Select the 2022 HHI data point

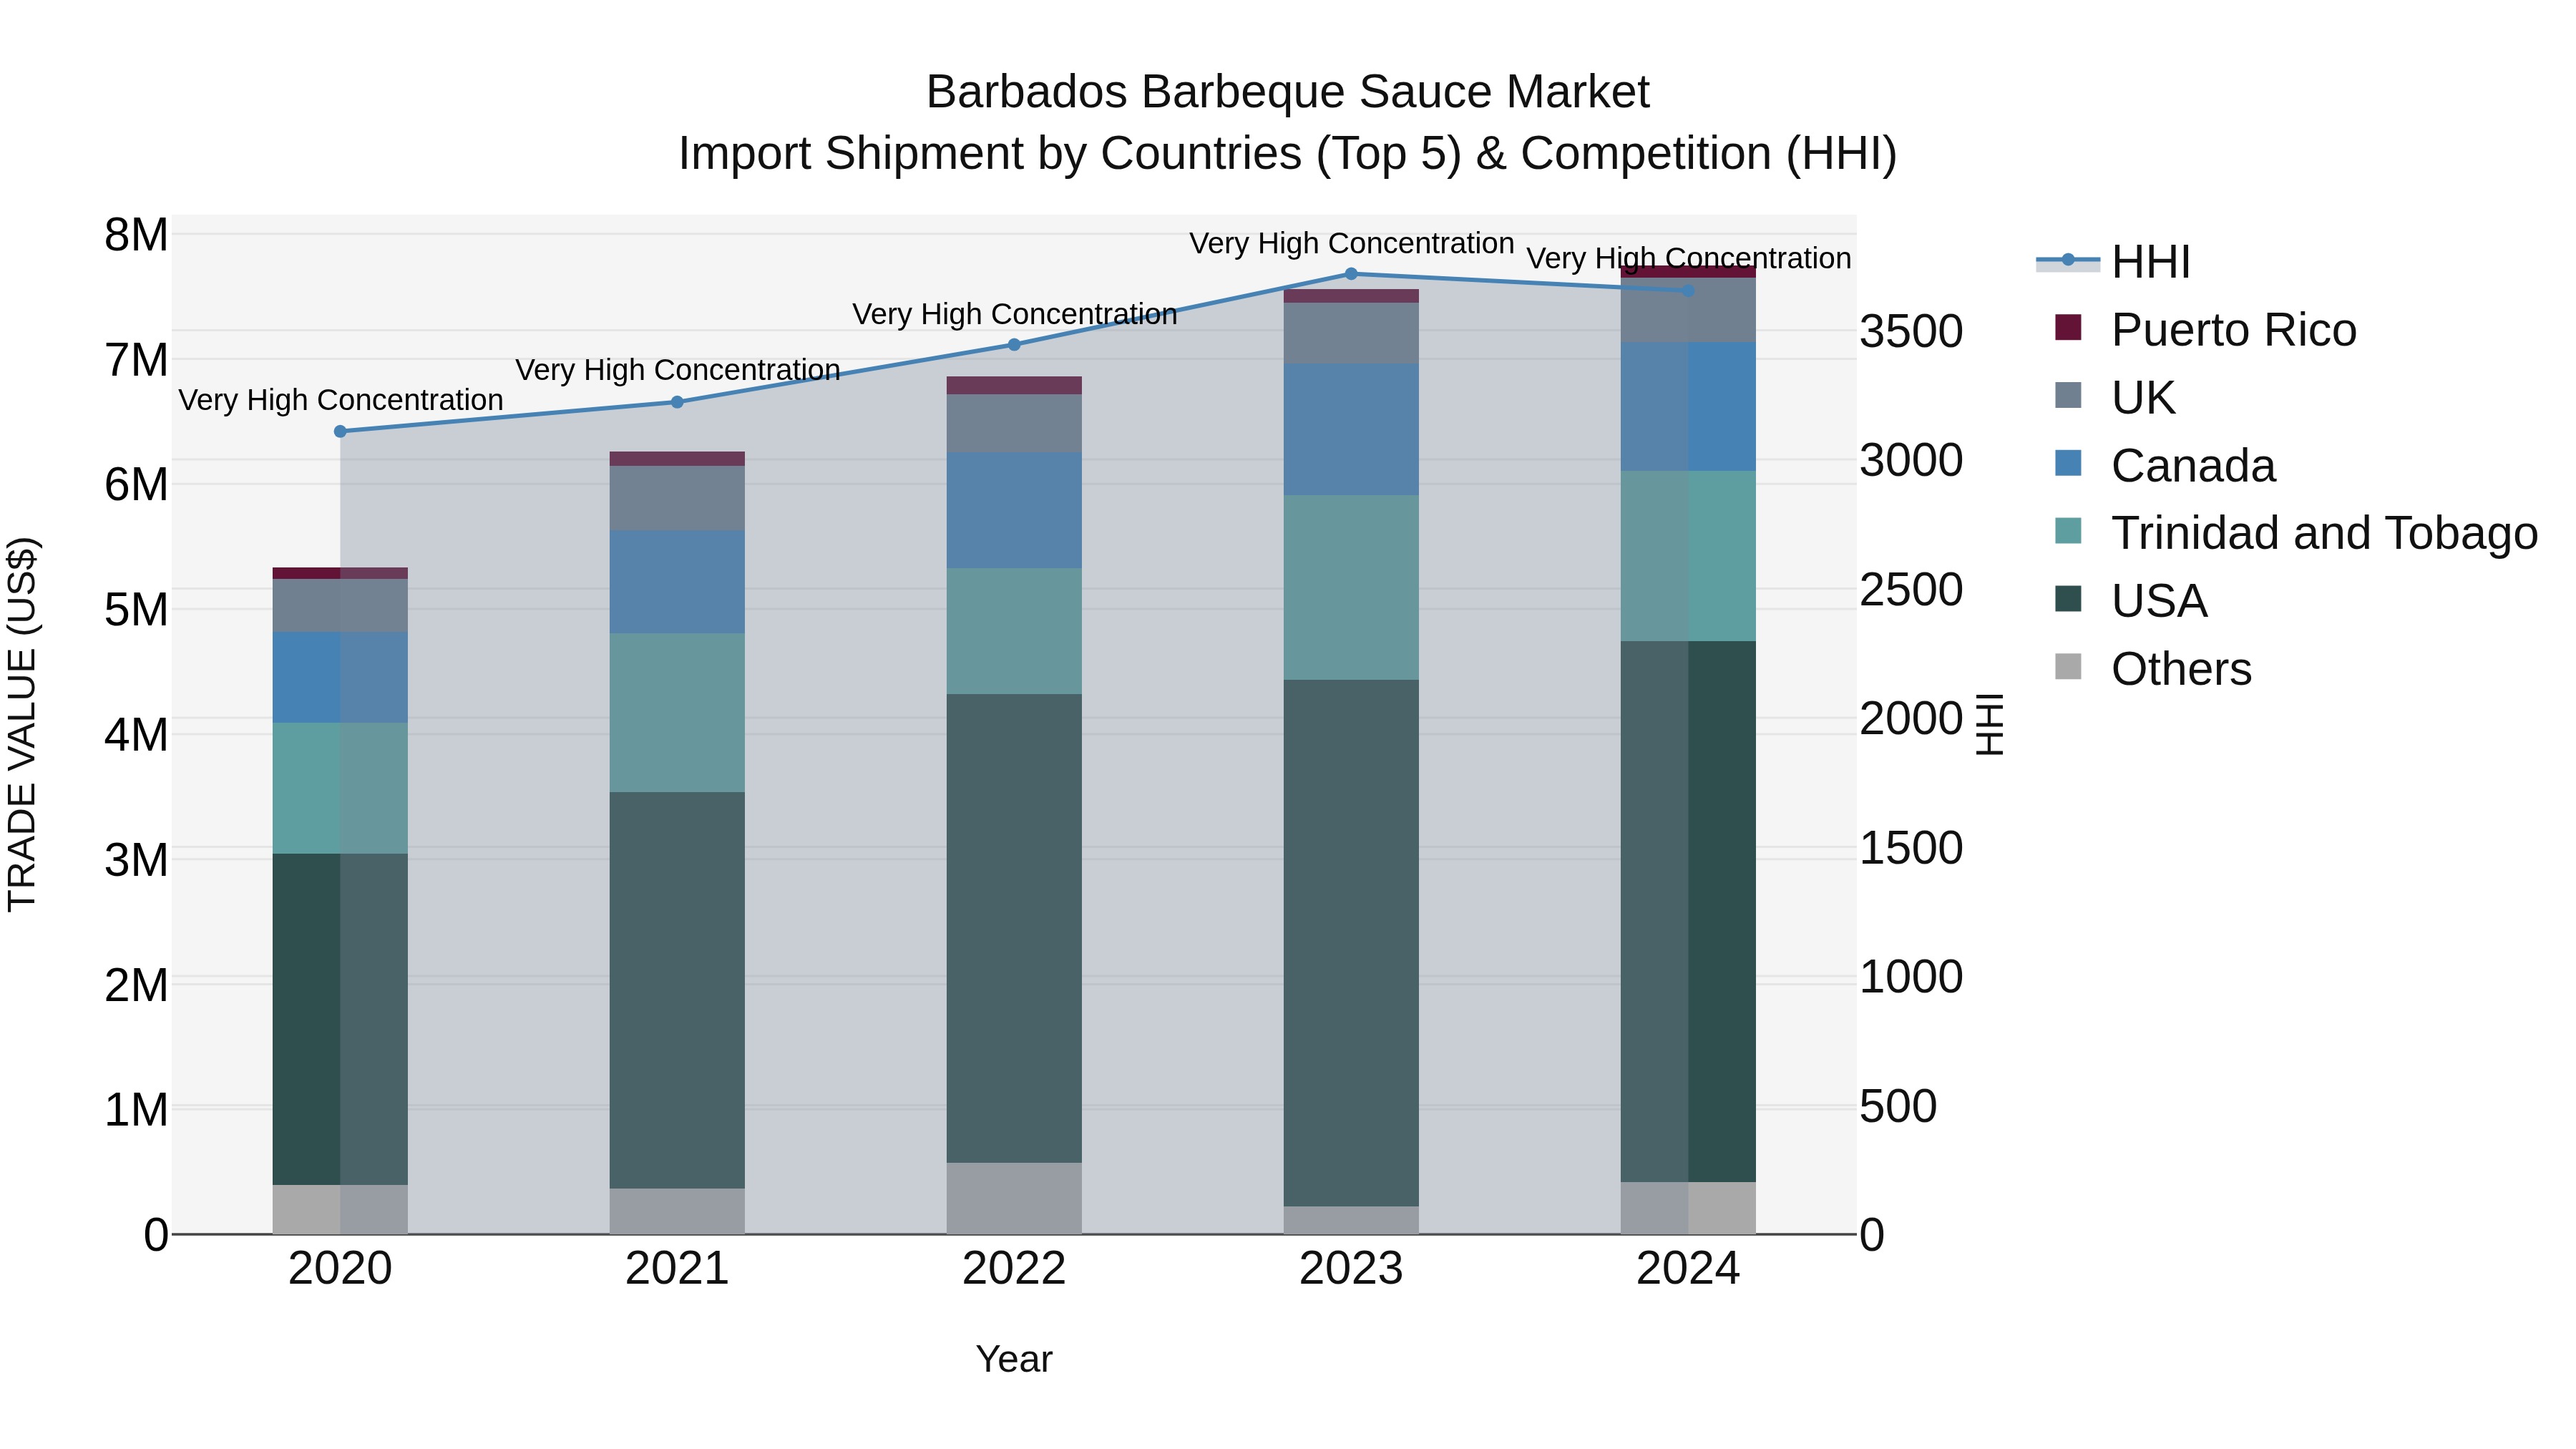(x=1014, y=344)
